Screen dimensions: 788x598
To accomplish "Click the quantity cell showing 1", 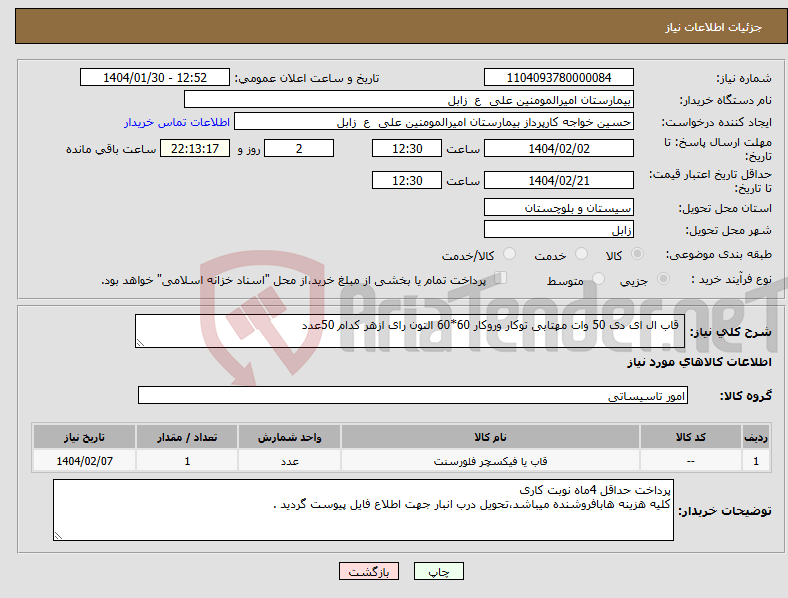I will (187, 461).
